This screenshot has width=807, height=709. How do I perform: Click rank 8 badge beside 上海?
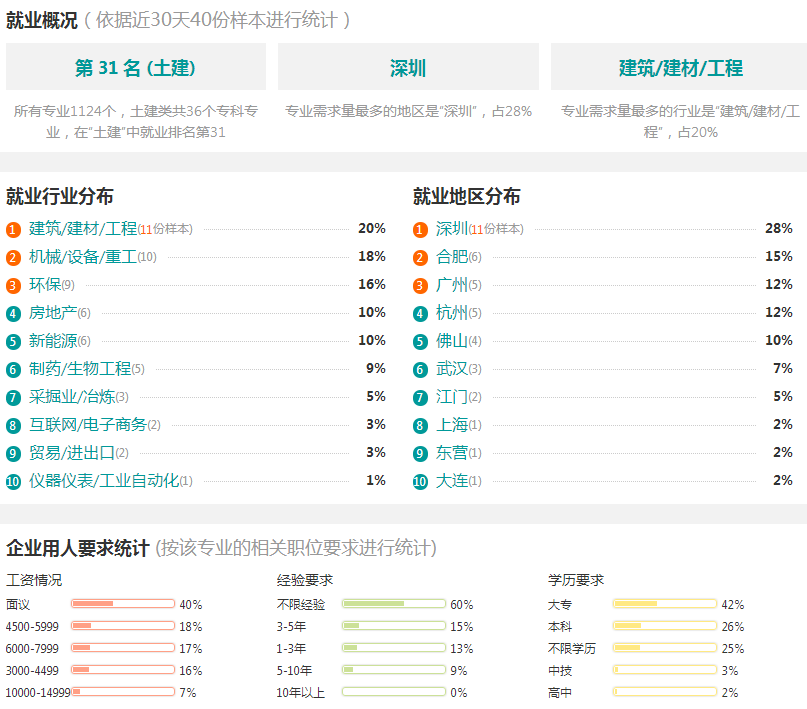click(x=420, y=426)
